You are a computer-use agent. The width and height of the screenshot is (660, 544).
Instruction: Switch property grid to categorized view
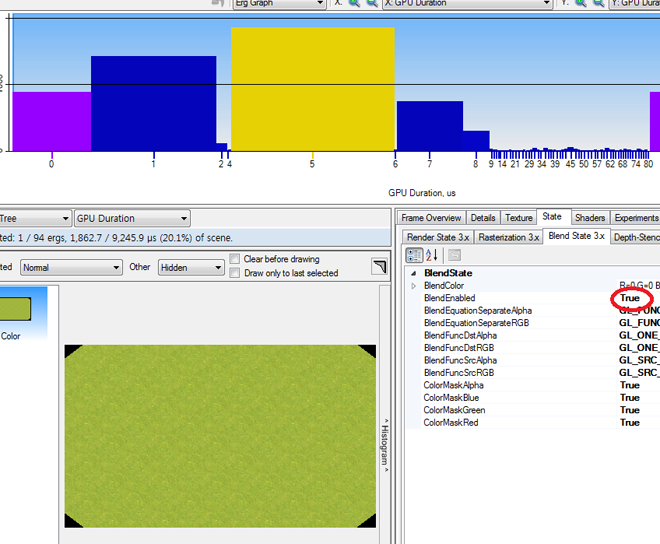coord(414,255)
